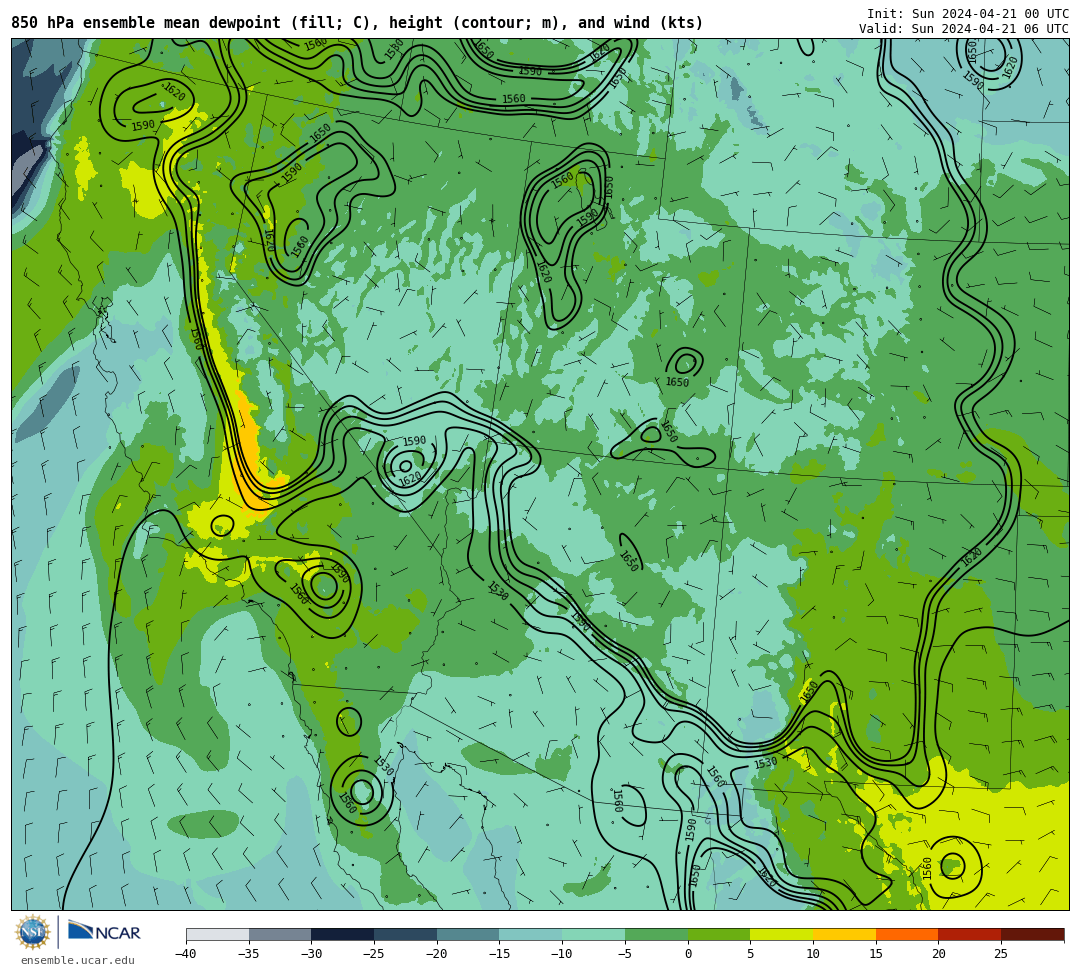Click the -15 to -10 light teal colorbar swatch
1080x973 pixels.
pos(530,934)
